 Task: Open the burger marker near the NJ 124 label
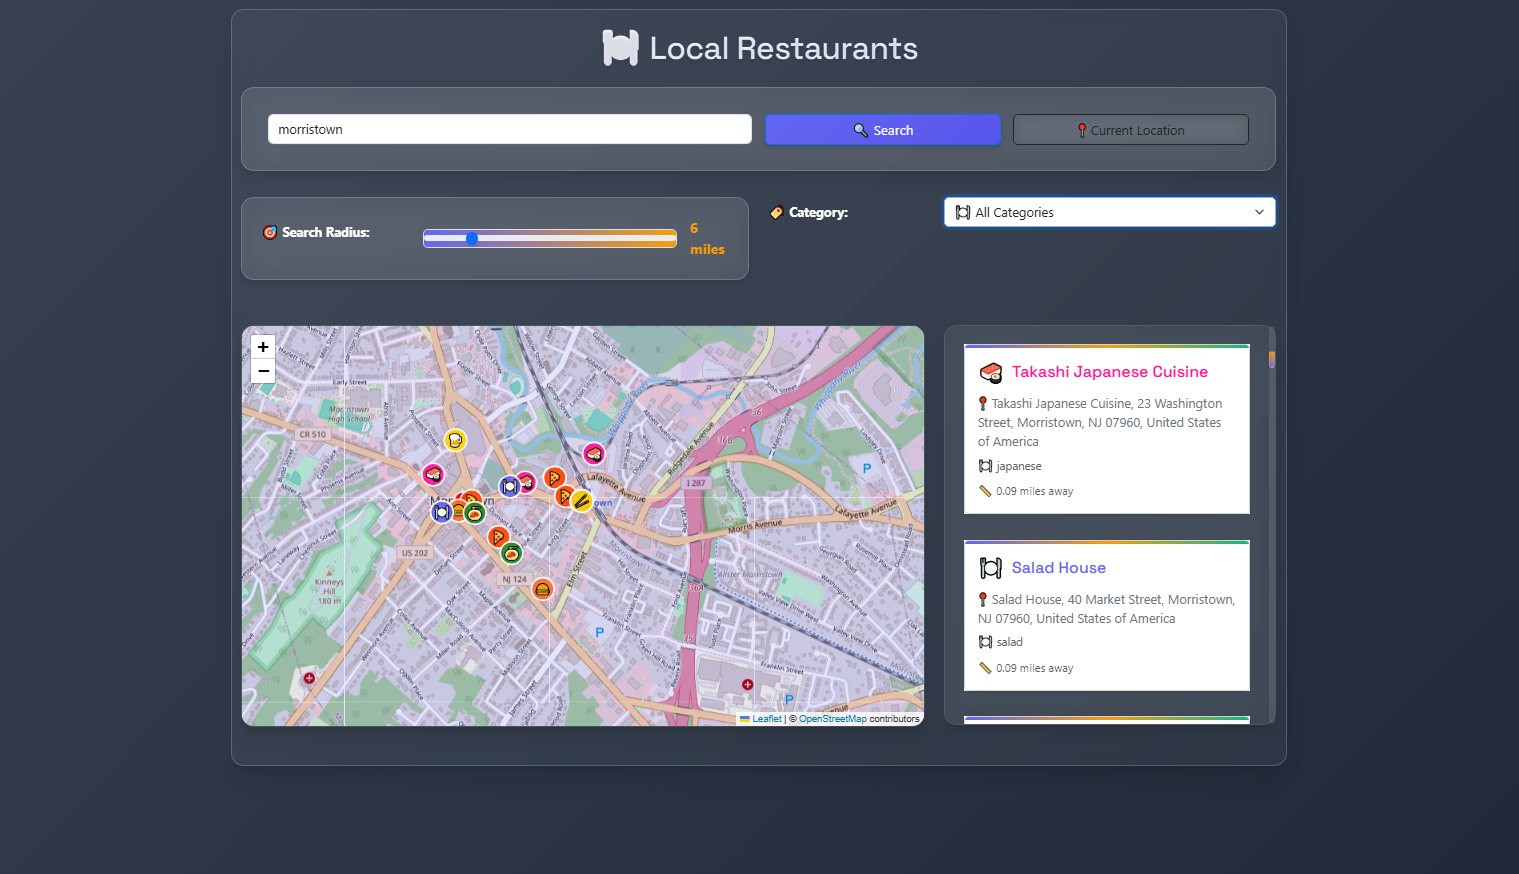(543, 589)
